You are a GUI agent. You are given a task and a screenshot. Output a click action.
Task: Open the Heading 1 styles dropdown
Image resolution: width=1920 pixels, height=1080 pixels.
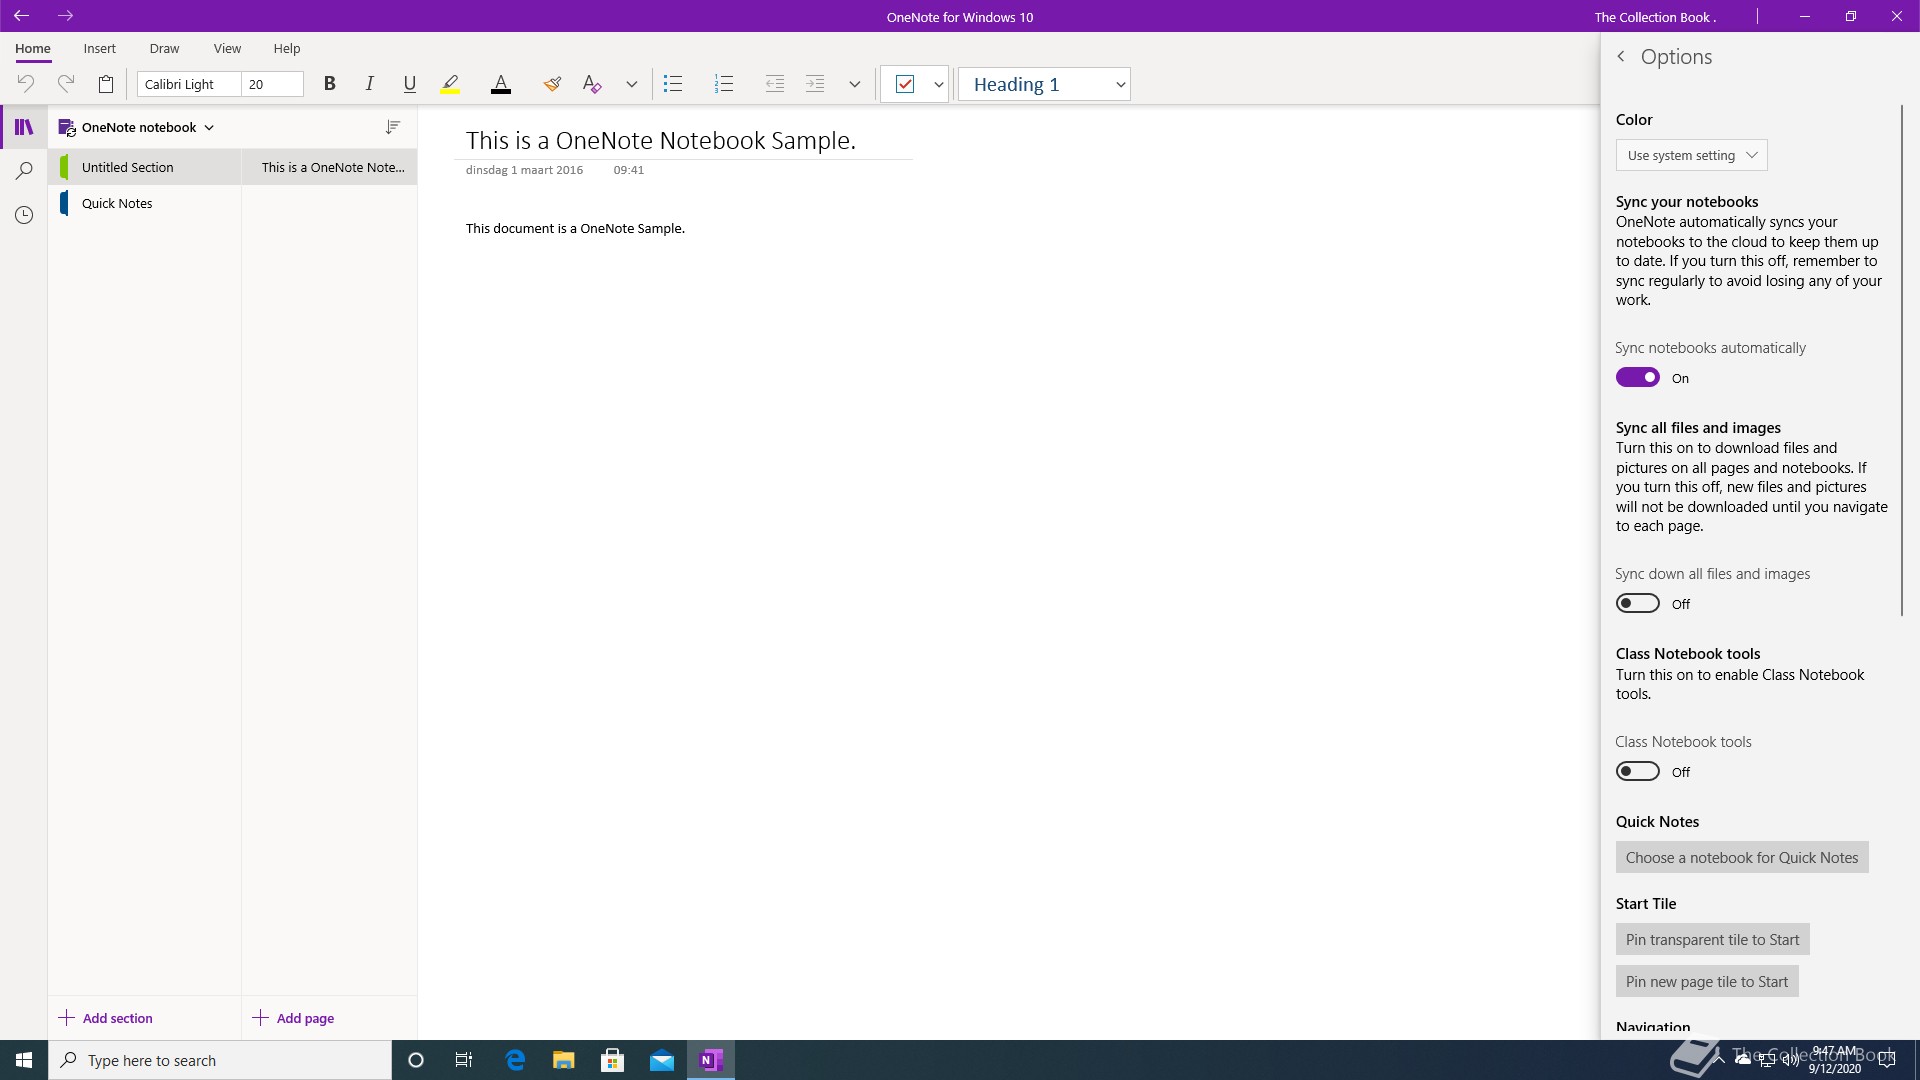pos(1120,85)
